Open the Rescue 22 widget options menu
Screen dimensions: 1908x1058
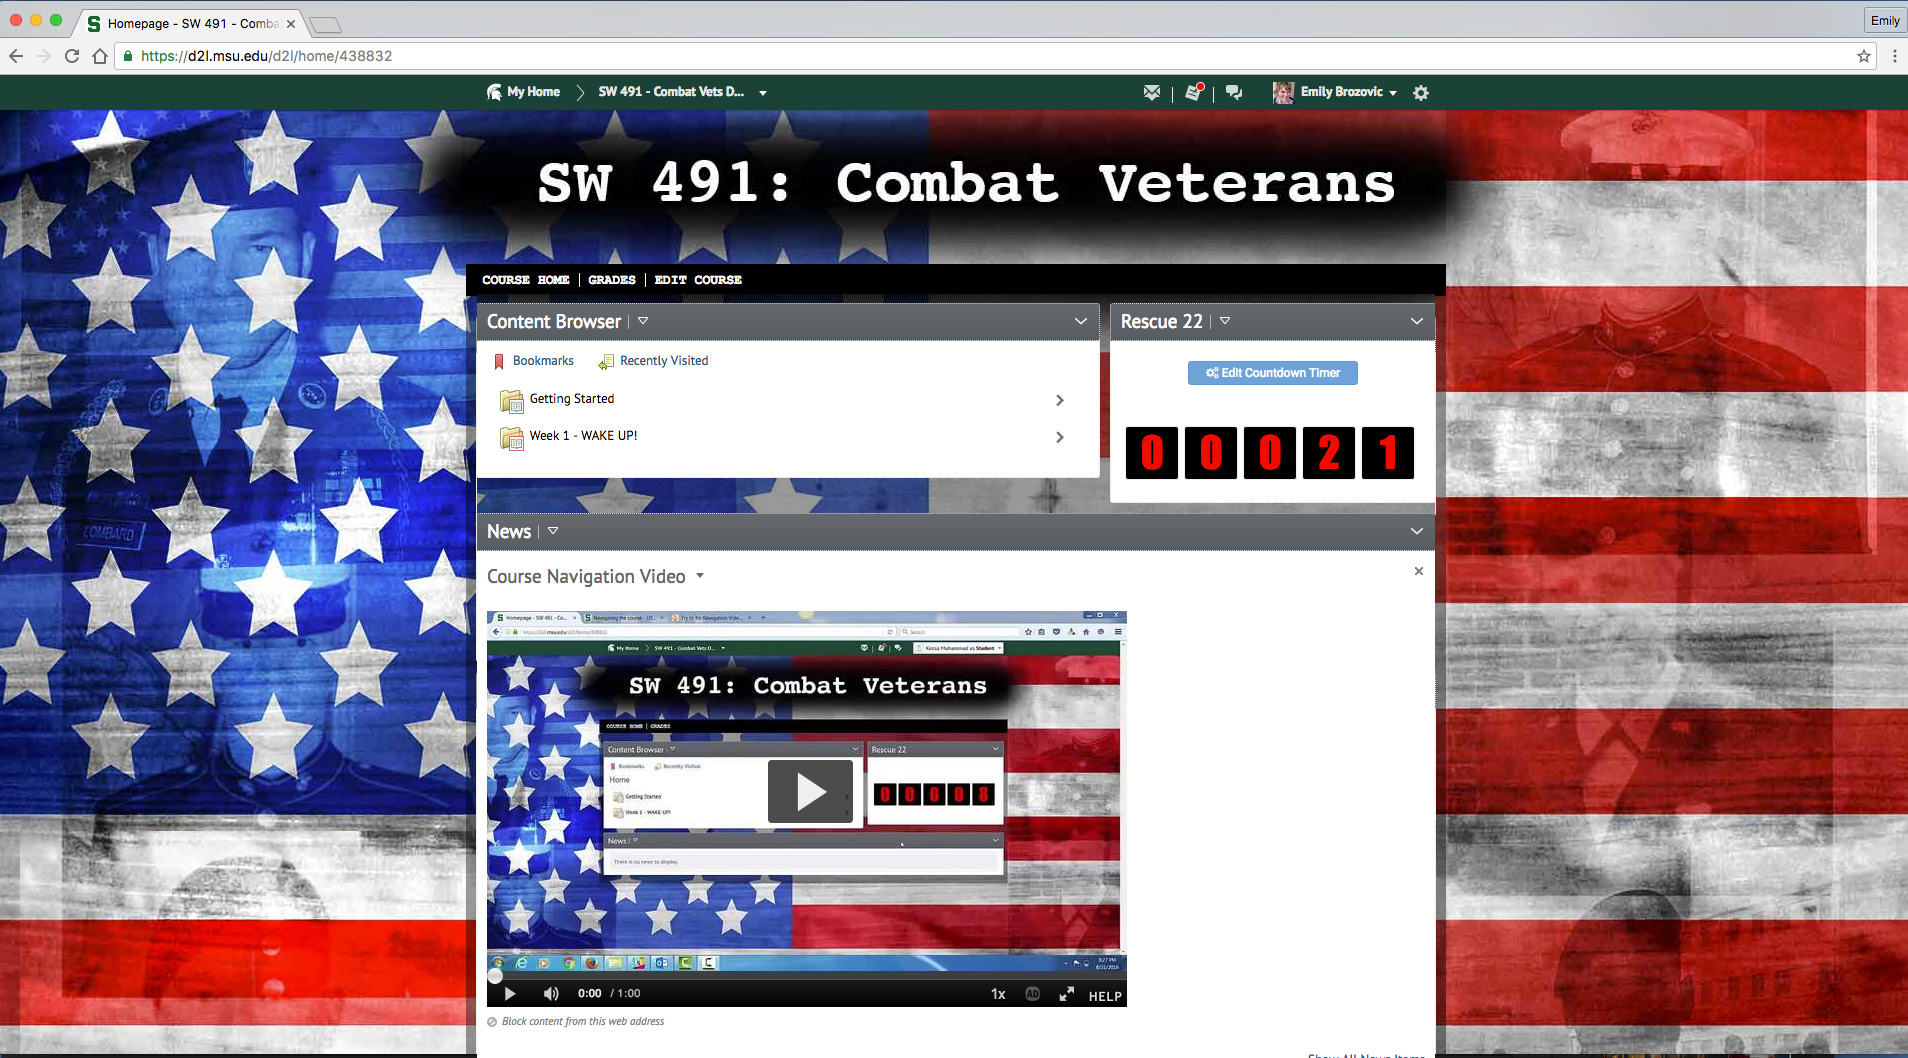tap(1225, 321)
